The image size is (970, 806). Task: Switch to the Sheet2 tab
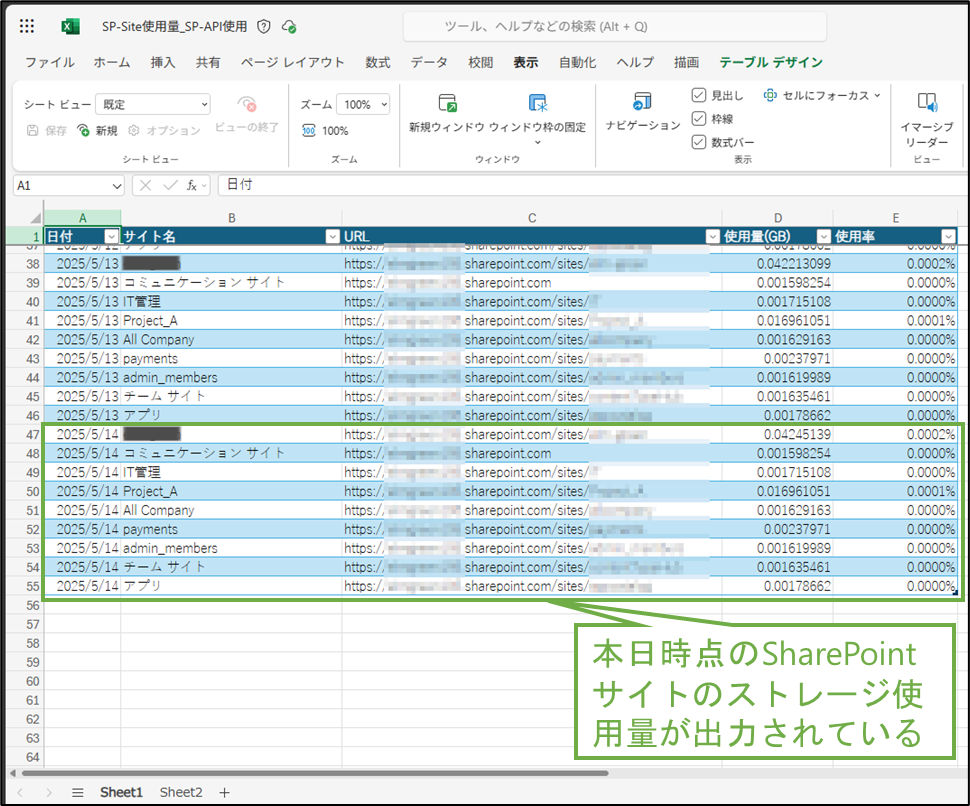[181, 792]
